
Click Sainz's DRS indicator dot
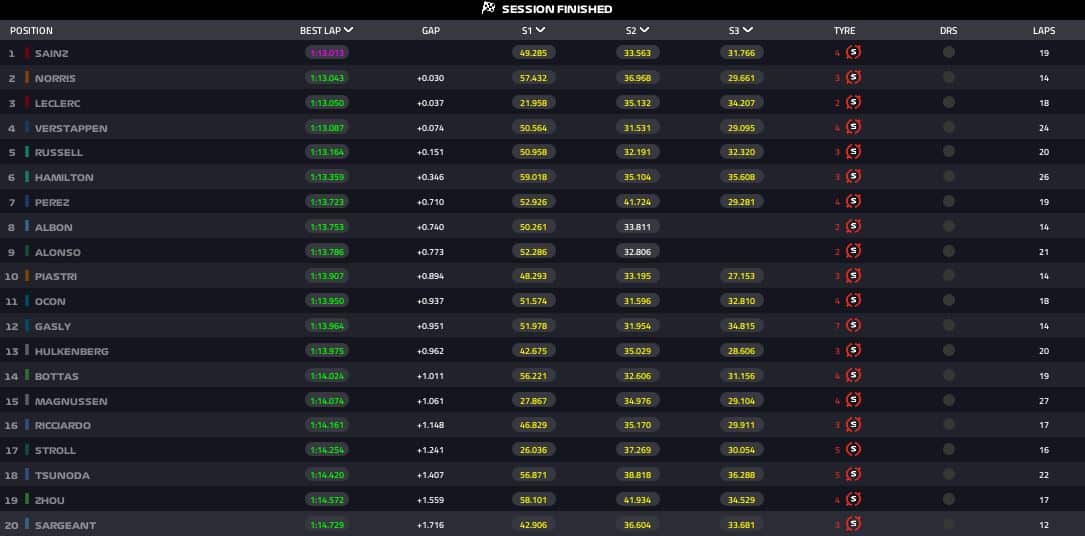[x=949, y=53]
